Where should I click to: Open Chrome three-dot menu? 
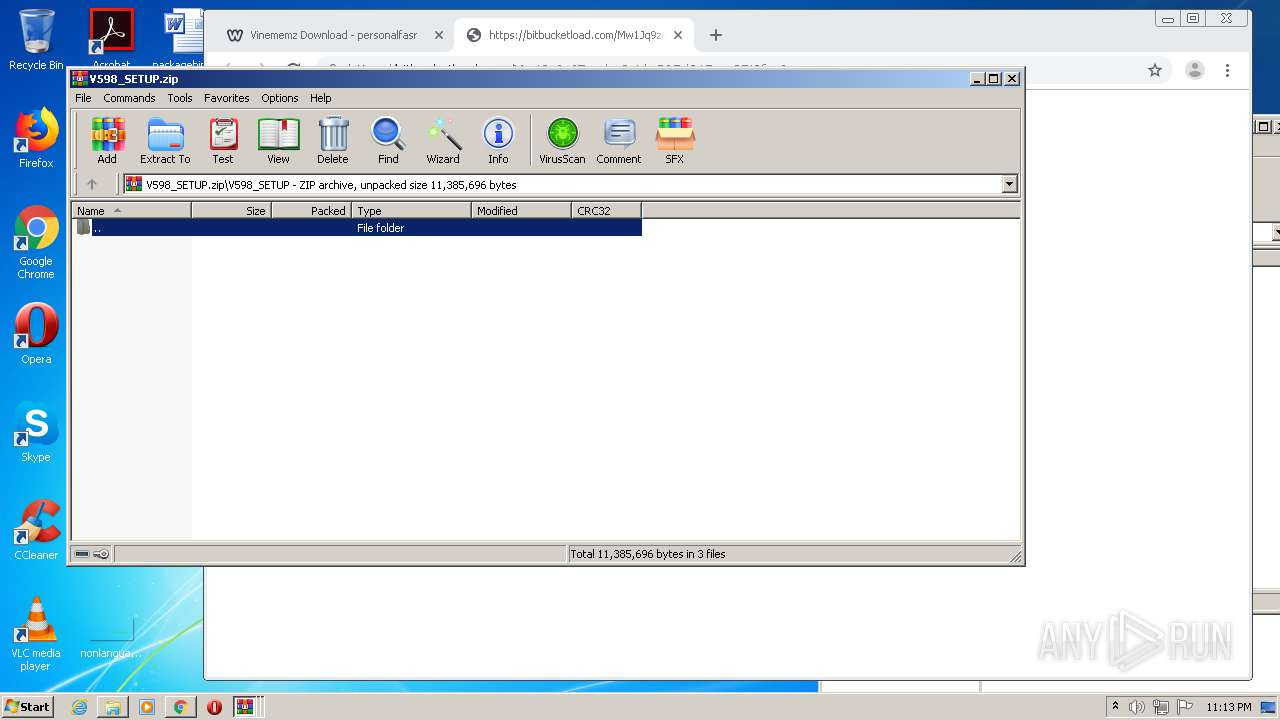(x=1227, y=70)
